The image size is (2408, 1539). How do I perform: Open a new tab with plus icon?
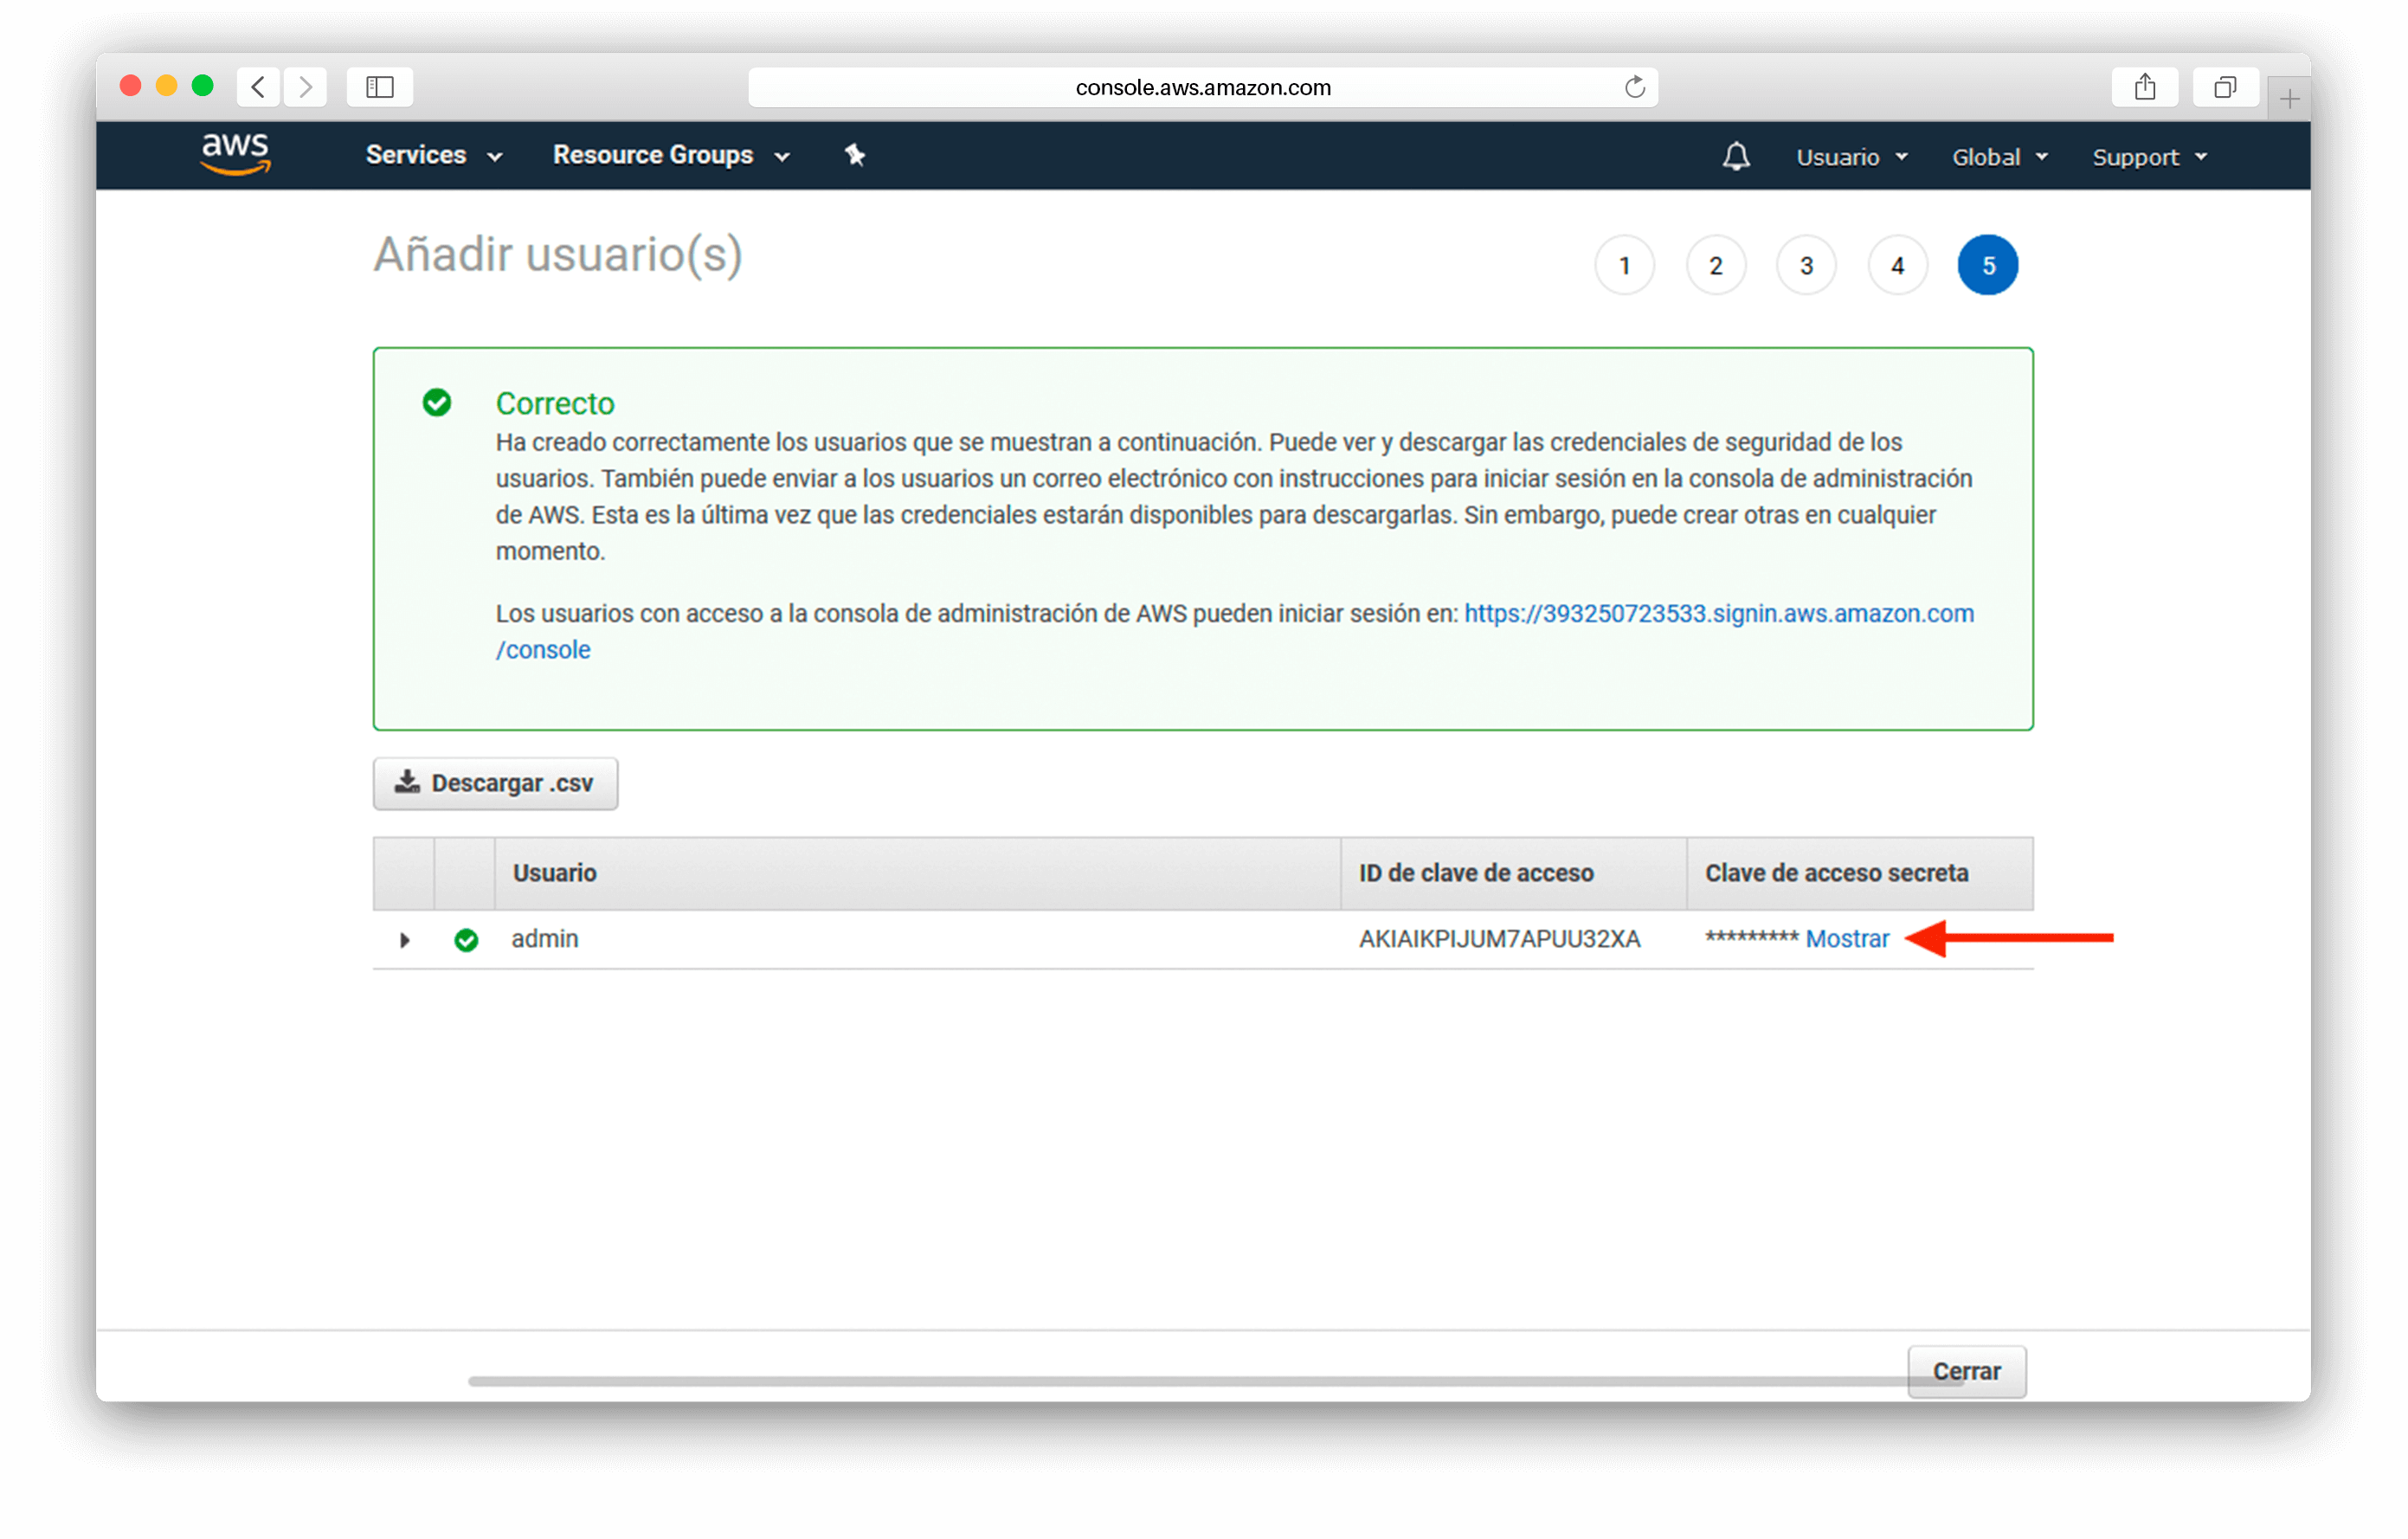tap(2289, 99)
